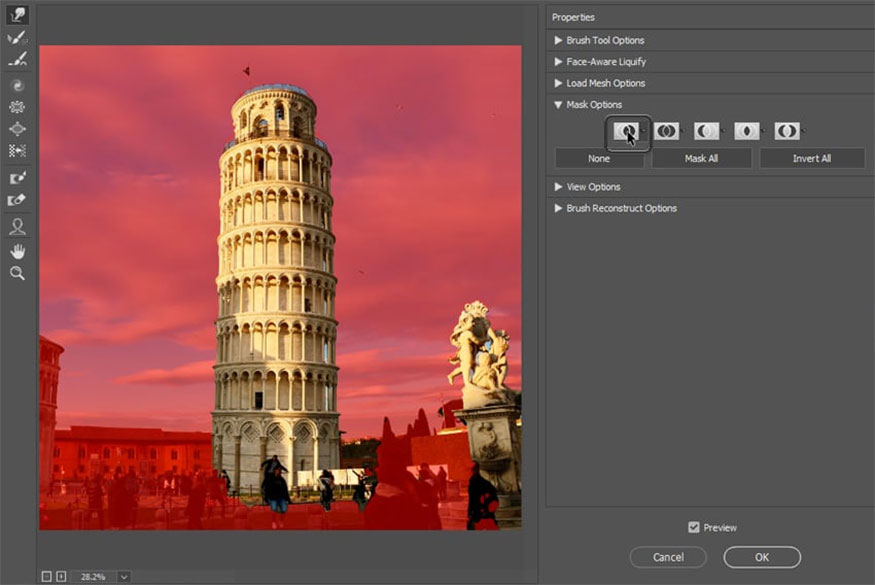Click OK to apply Liquify
This screenshot has height=585, width=875.
762,557
